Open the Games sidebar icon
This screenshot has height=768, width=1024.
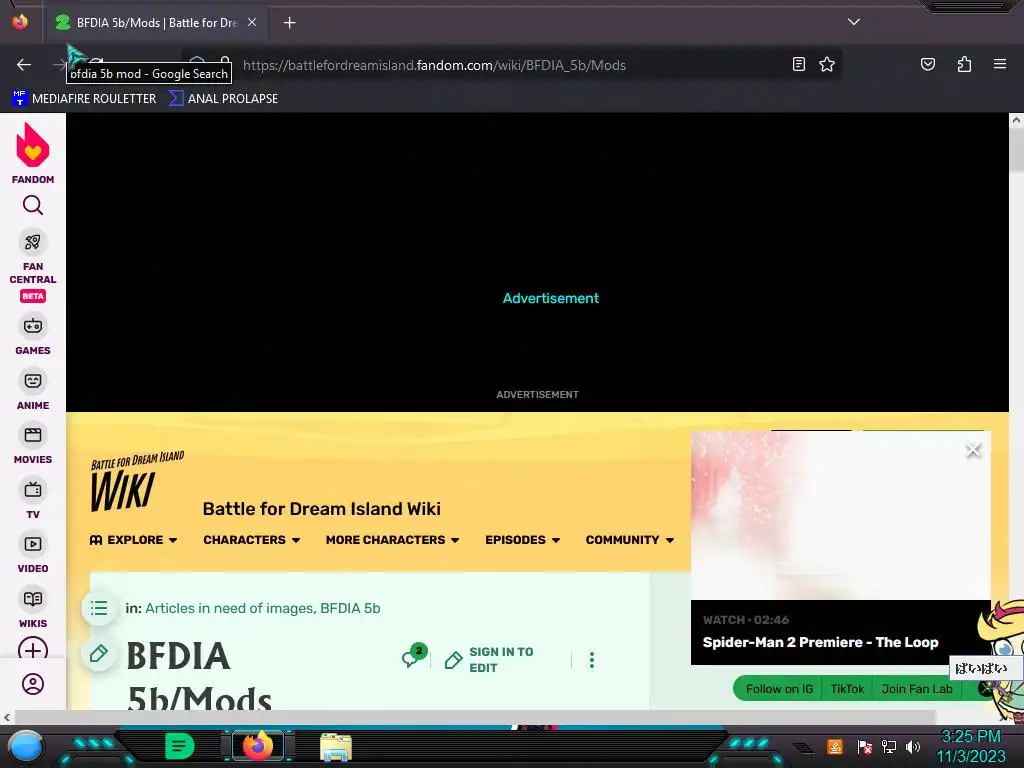click(x=33, y=325)
